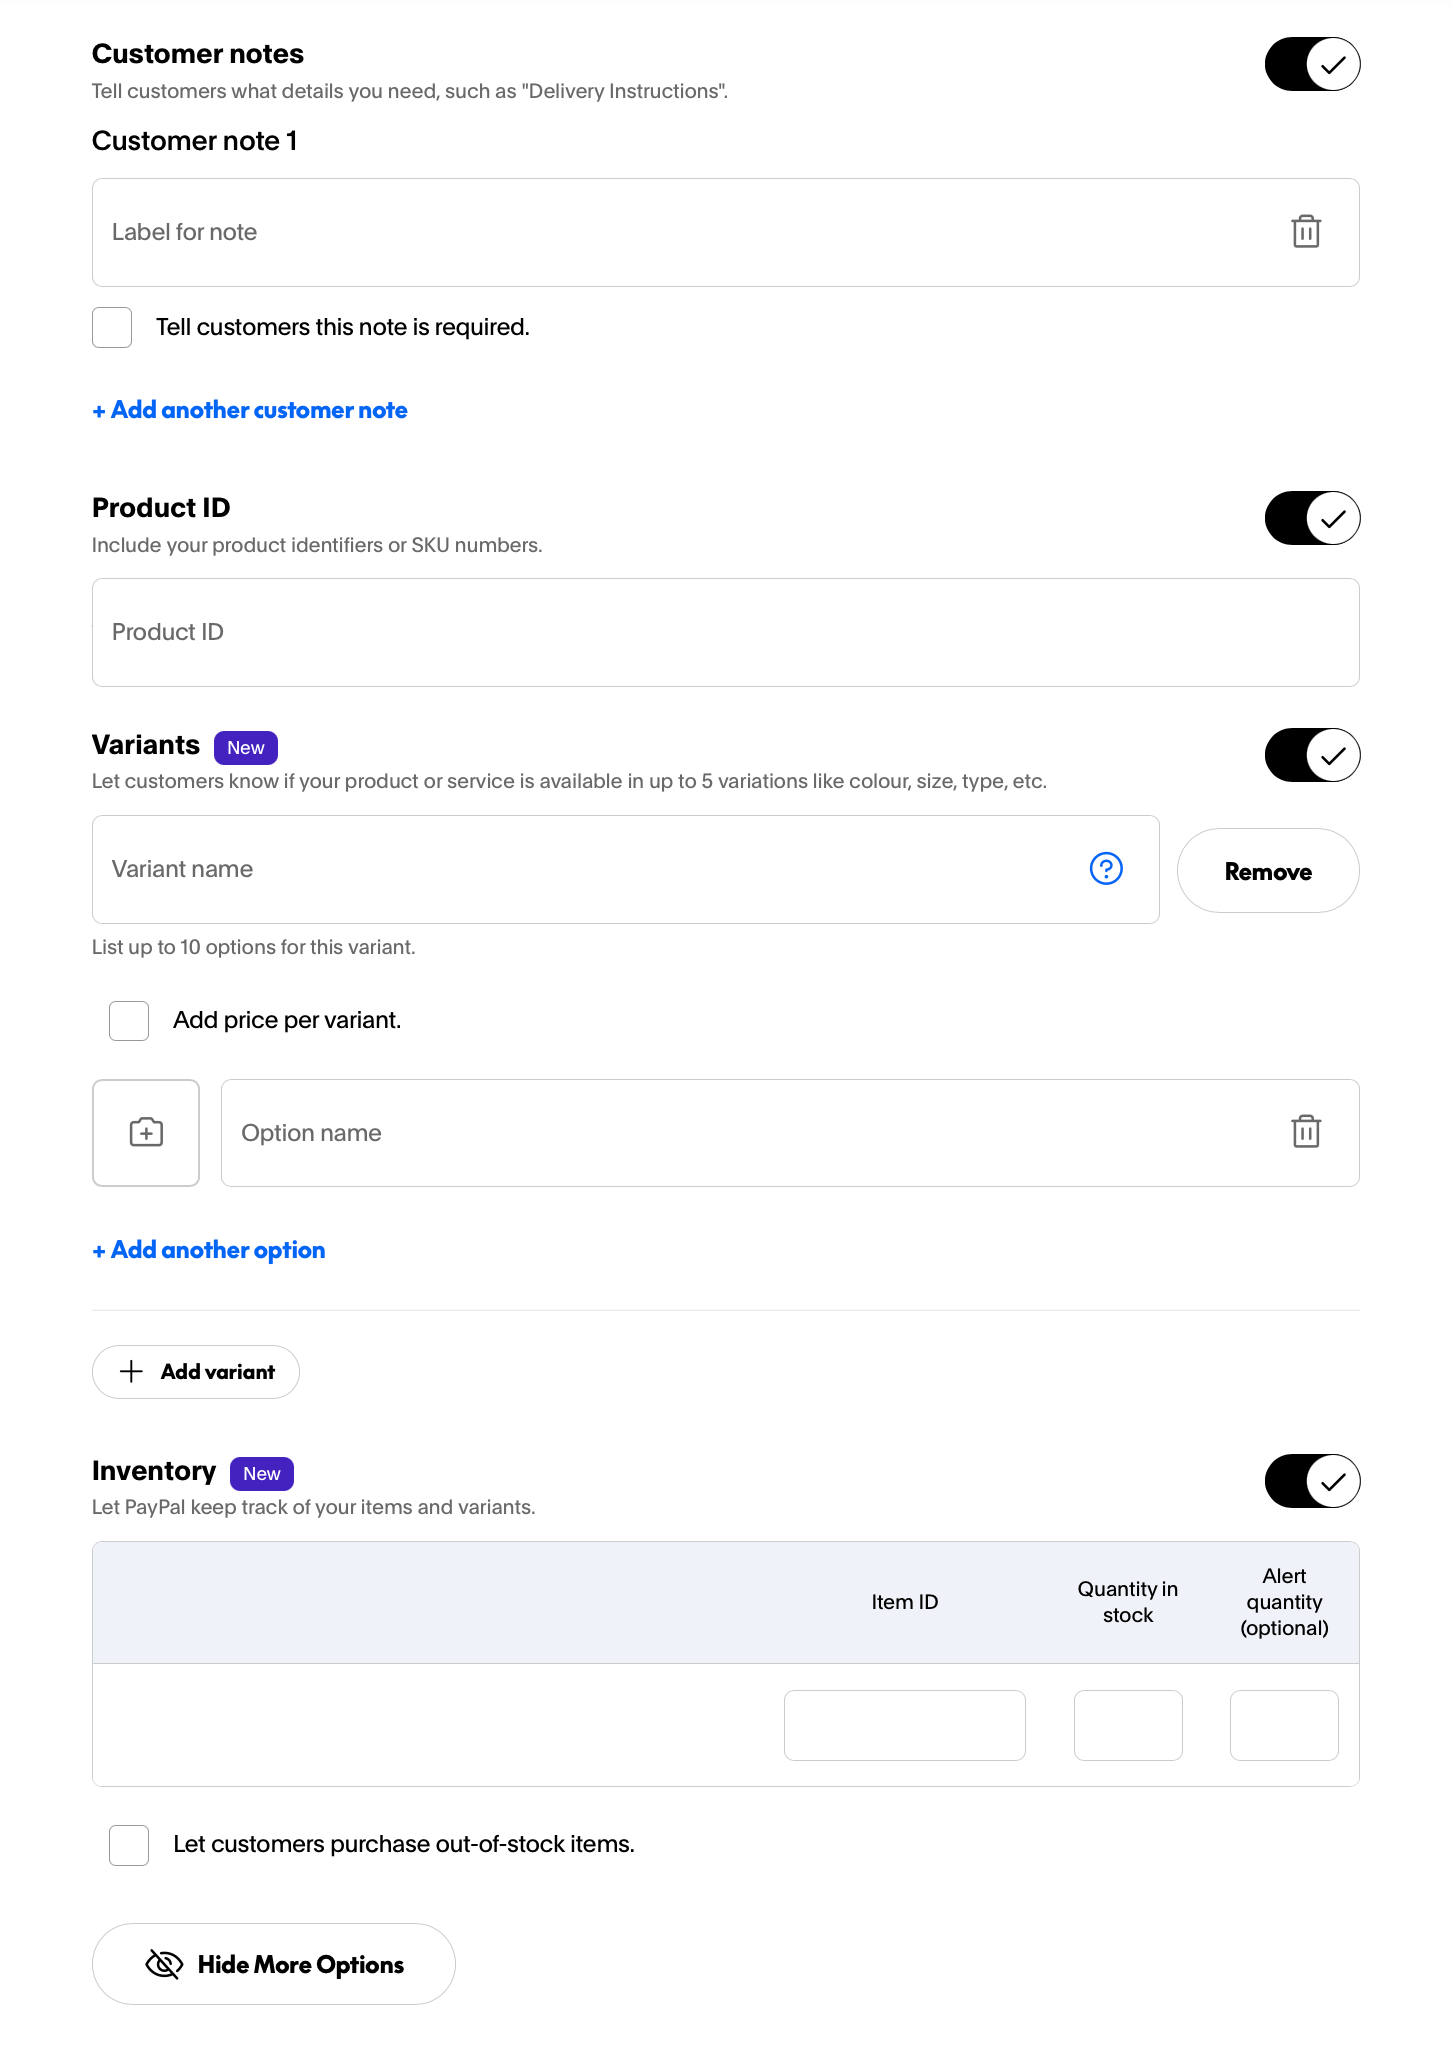Check 'Tell customers this note is required'

point(112,327)
